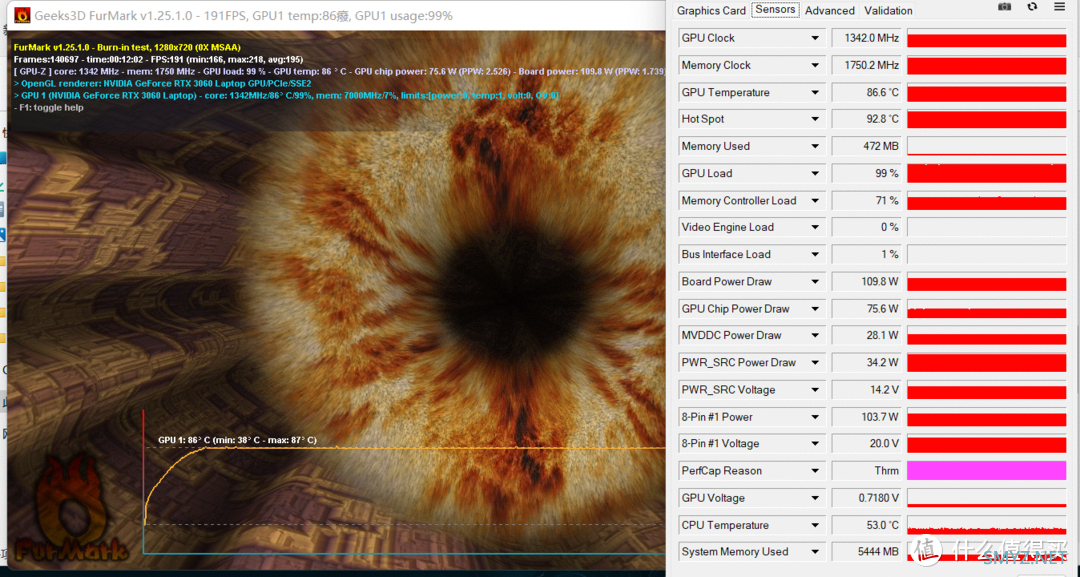Expand the GPU Temperature dropdown arrow

(815, 92)
